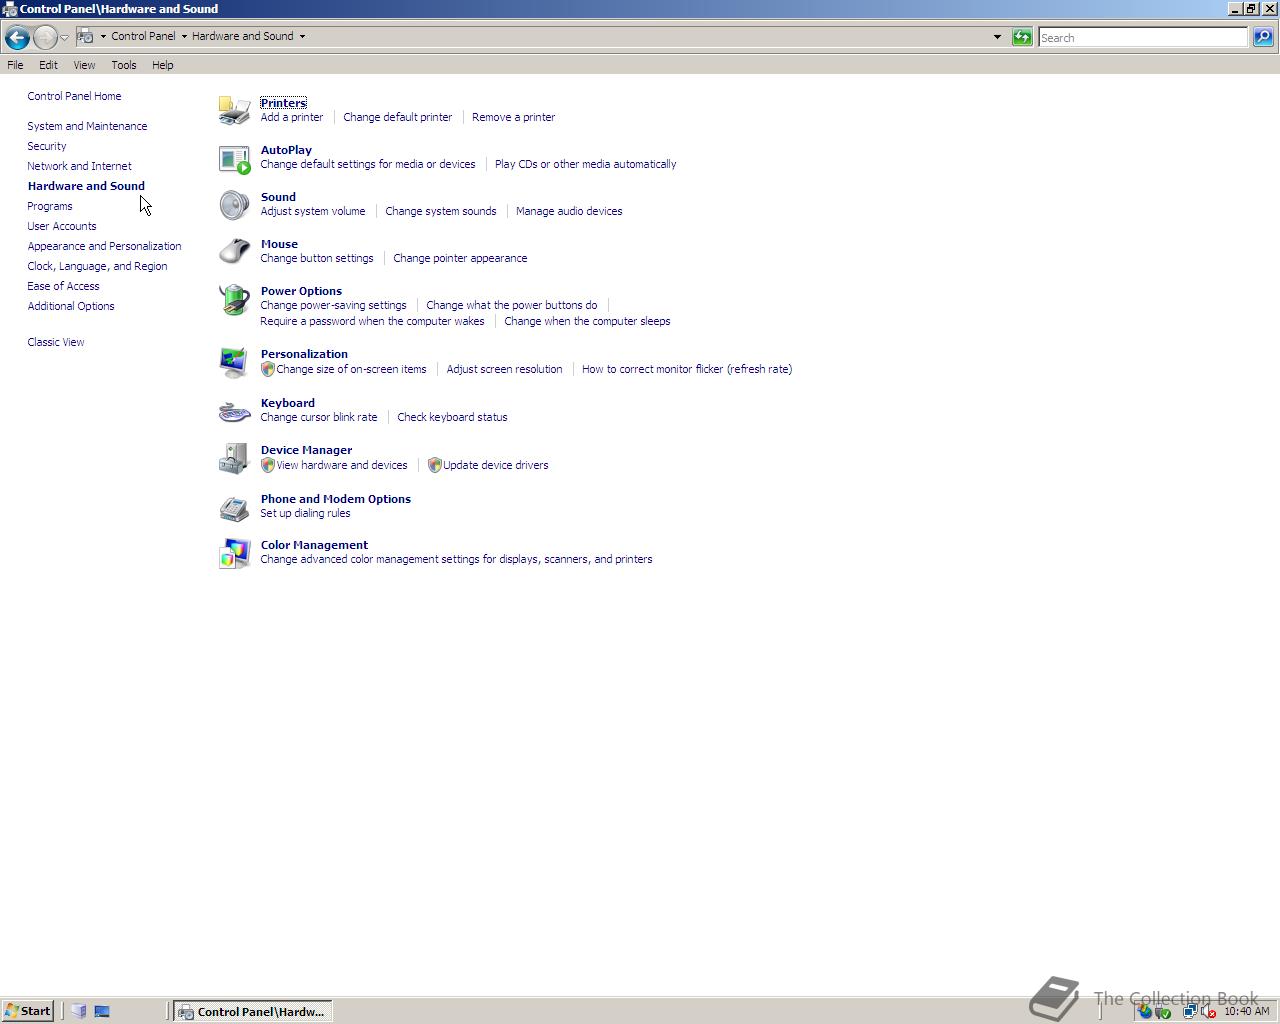Go back with the Back arrow button

(17, 37)
